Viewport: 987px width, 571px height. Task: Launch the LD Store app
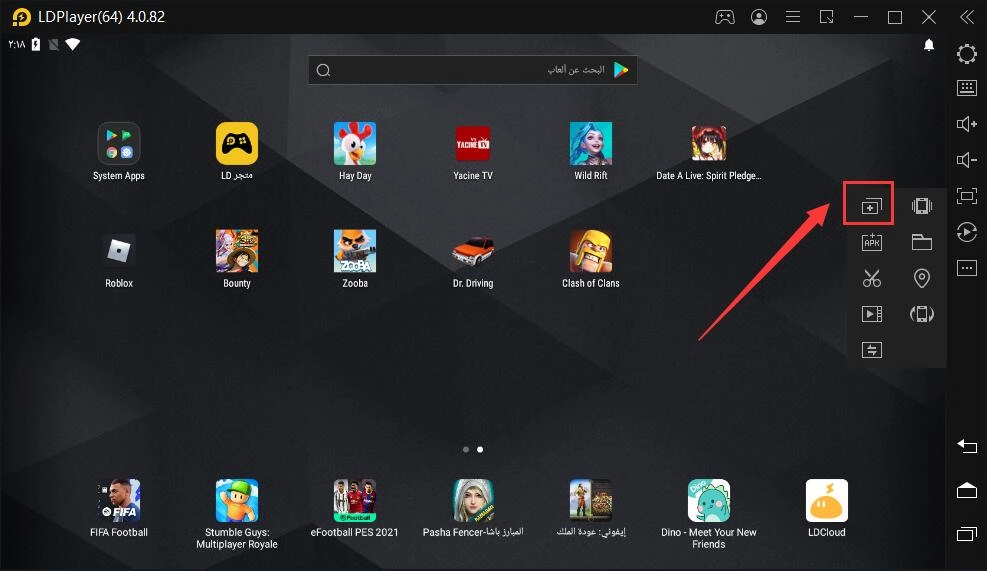coord(237,144)
